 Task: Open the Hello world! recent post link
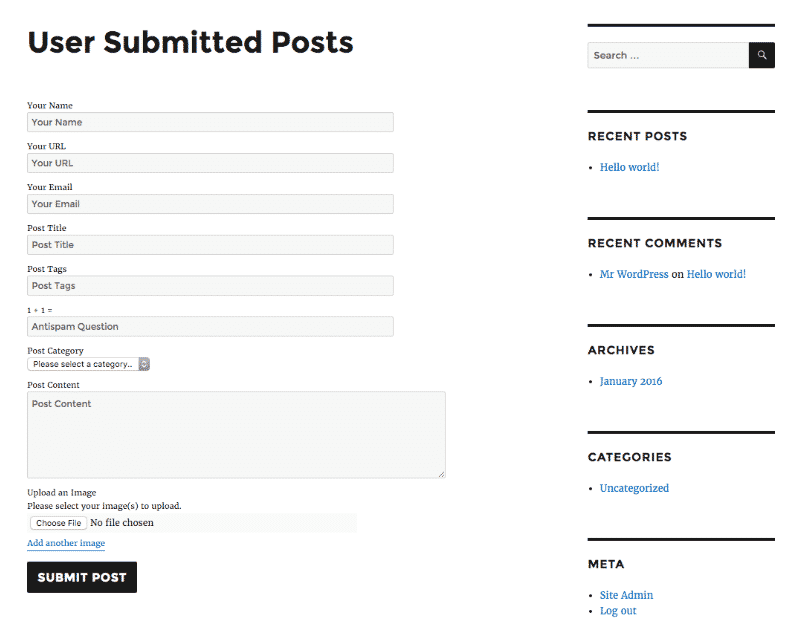tap(629, 167)
